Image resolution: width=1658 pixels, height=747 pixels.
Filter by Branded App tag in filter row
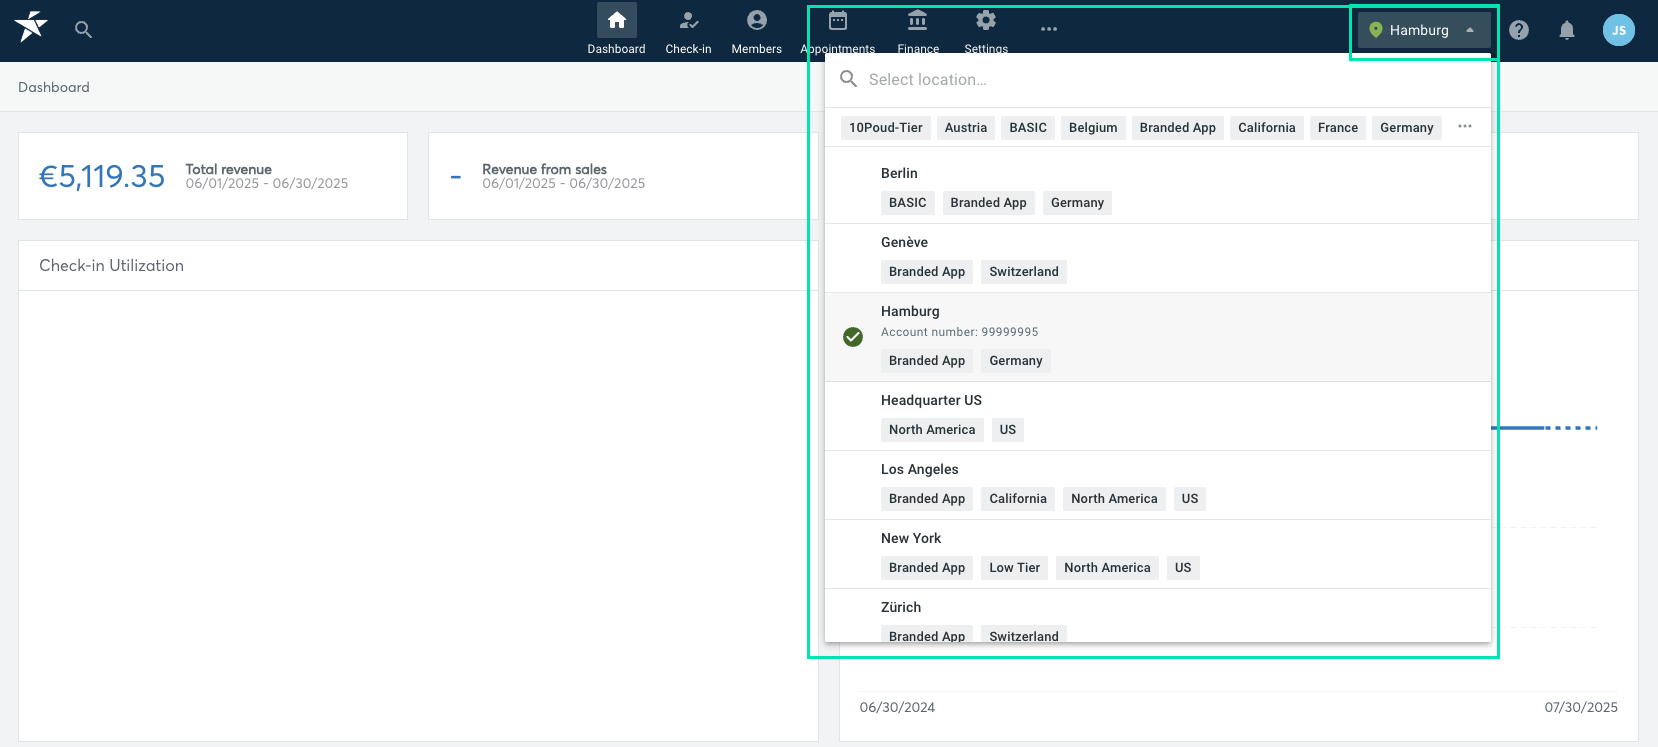pyautogui.click(x=1178, y=128)
